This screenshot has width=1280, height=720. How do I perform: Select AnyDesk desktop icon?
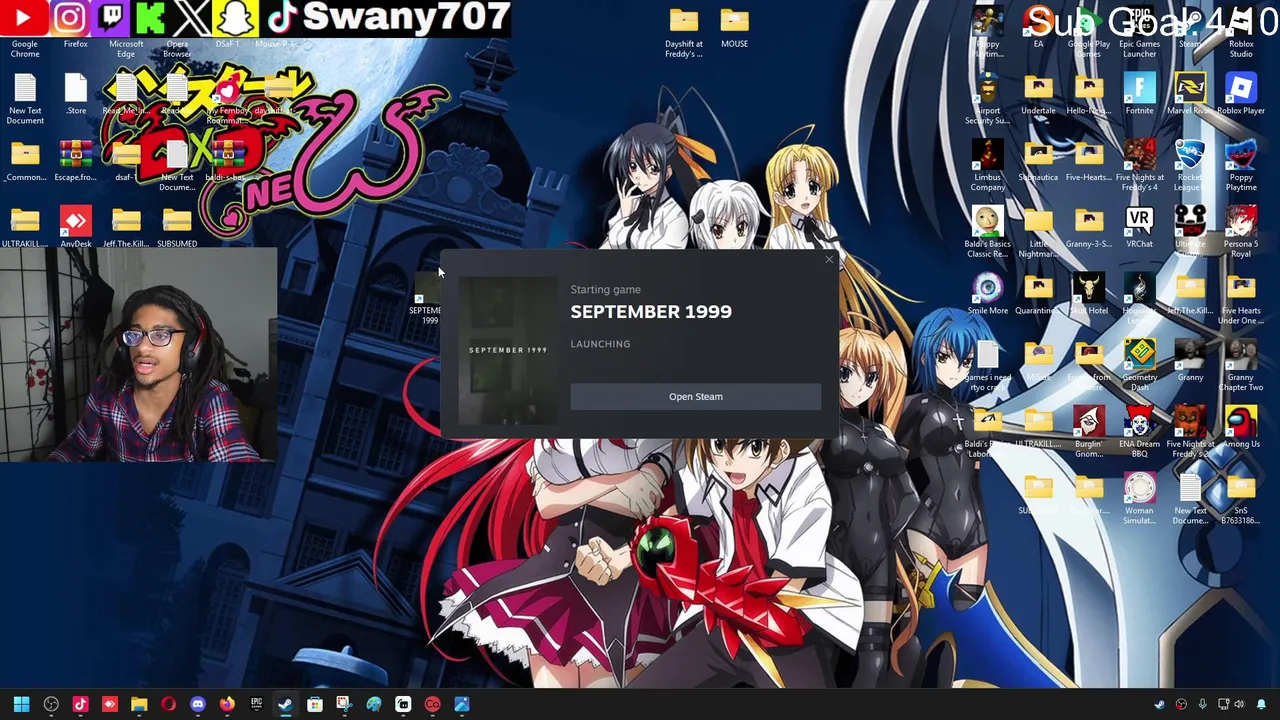point(76,228)
